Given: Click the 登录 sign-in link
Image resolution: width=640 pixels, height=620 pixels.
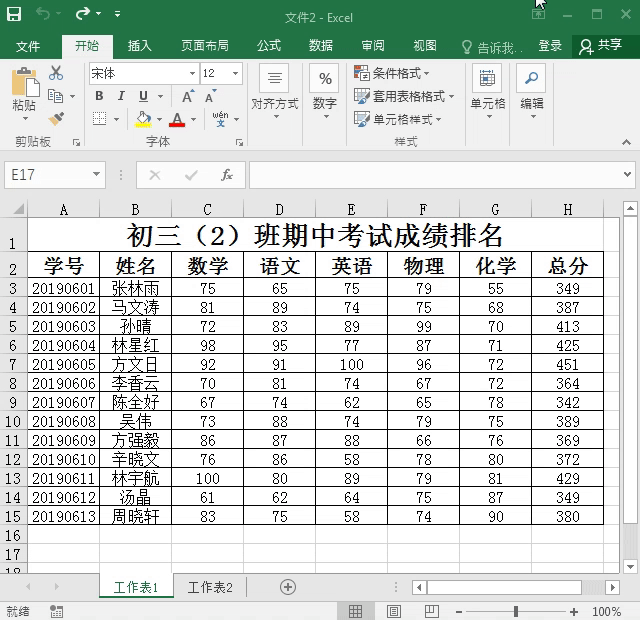Looking at the screenshot, I should [550, 46].
